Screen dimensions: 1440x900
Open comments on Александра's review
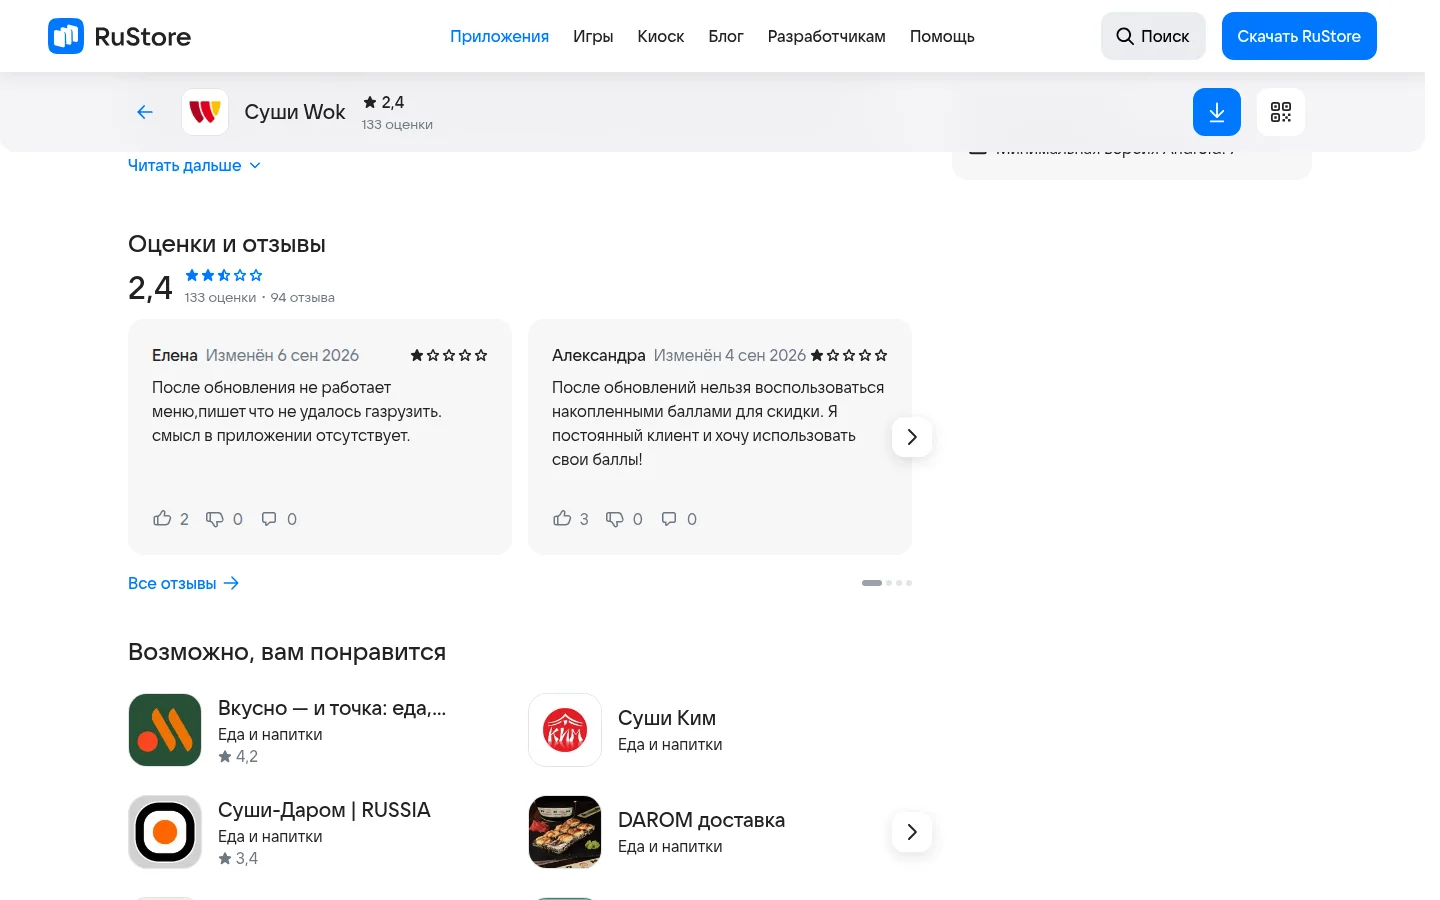tap(669, 519)
